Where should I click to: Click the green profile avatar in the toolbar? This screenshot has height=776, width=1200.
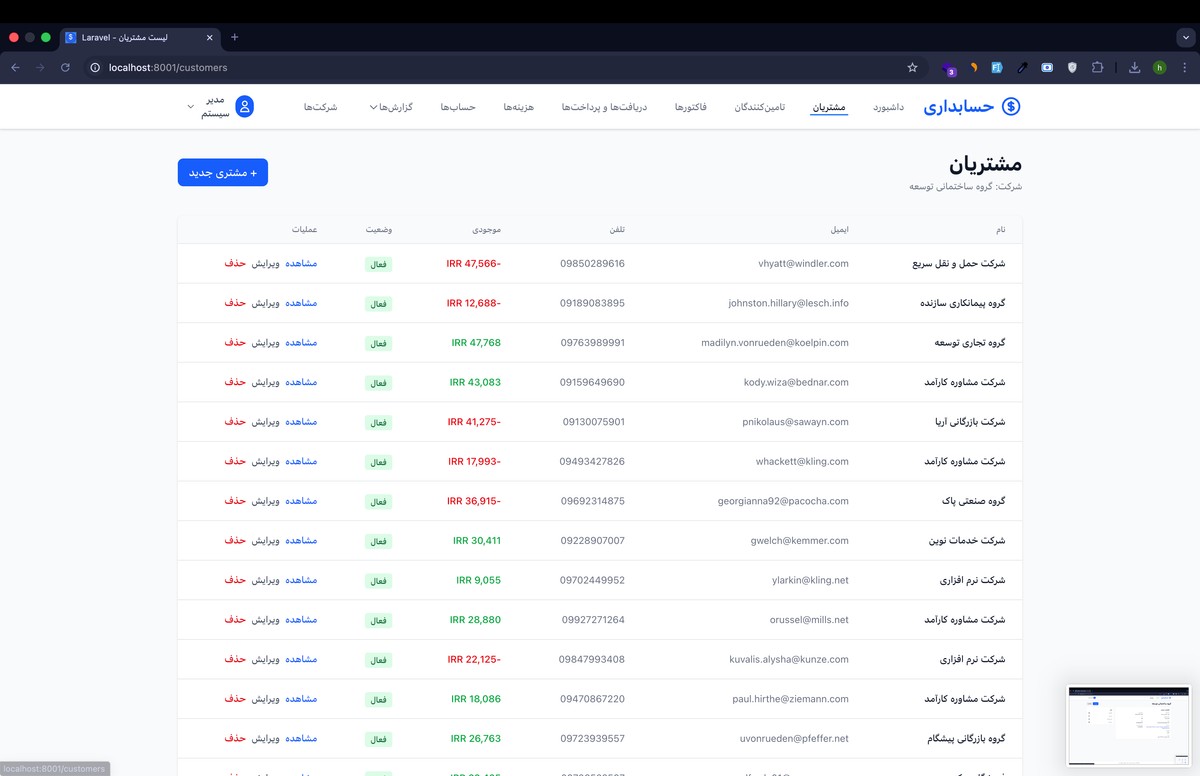[1160, 67]
